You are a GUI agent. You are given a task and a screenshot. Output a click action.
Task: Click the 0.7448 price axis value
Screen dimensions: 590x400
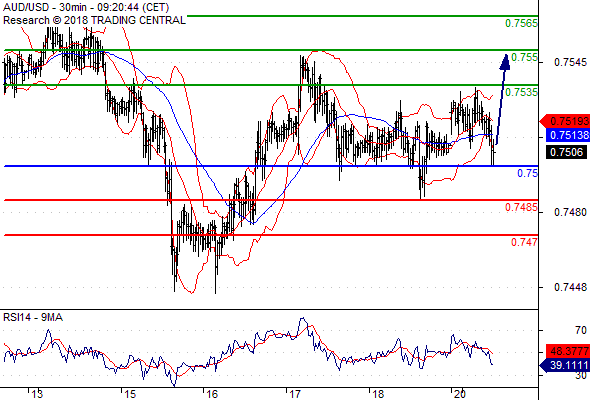click(x=570, y=287)
